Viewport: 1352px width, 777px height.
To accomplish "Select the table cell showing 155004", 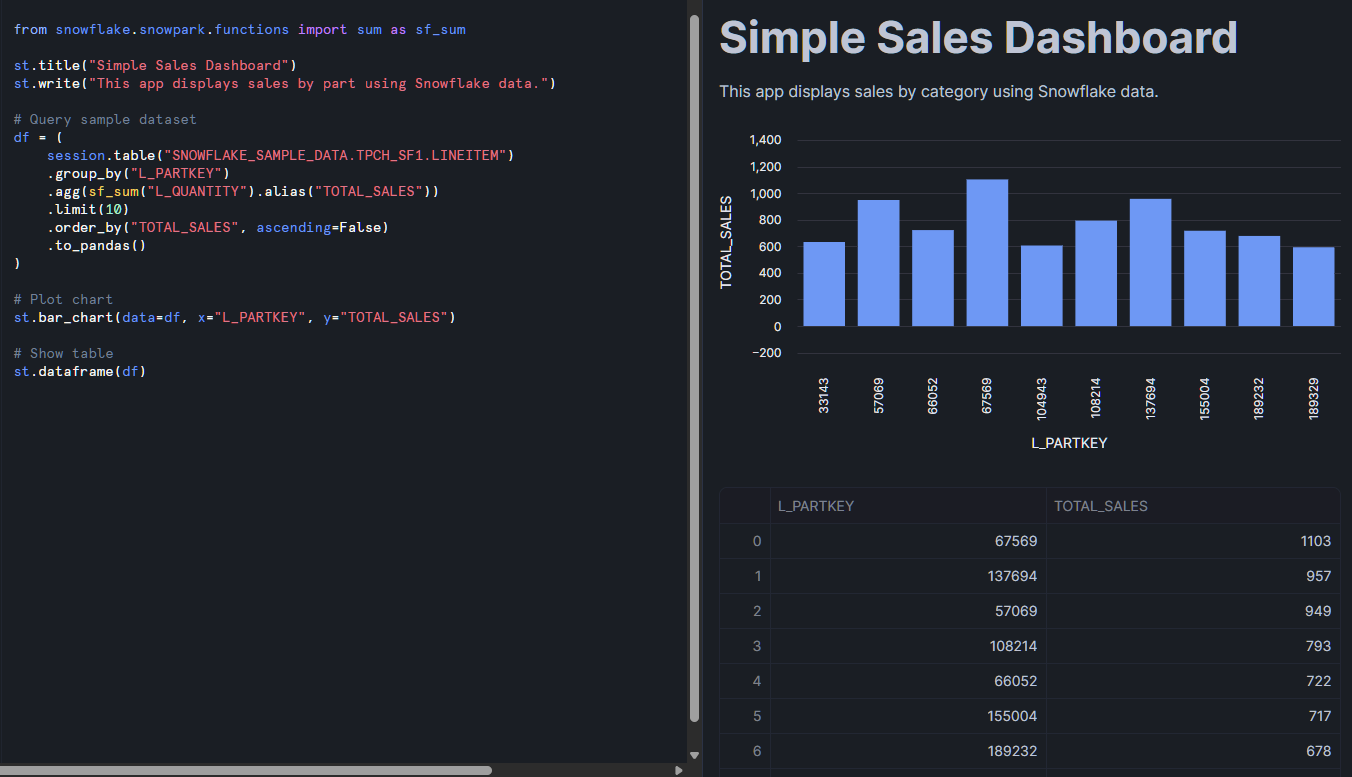I will point(907,716).
